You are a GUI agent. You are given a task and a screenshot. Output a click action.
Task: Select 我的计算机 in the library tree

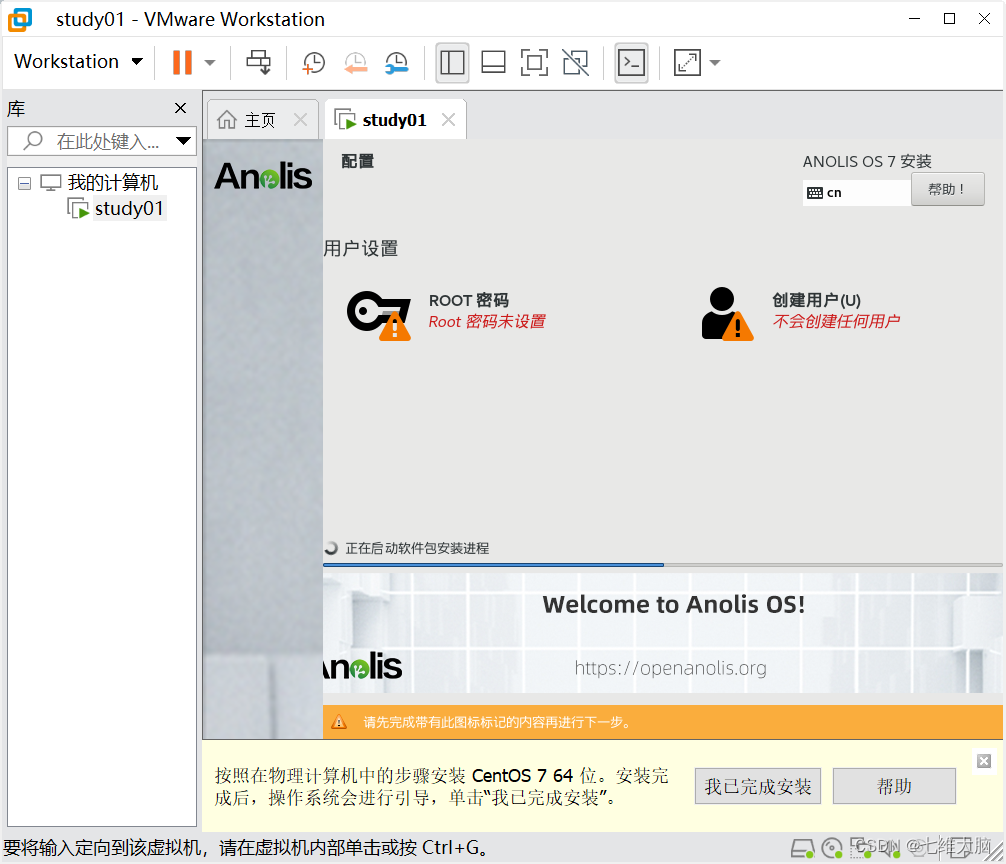[113, 183]
